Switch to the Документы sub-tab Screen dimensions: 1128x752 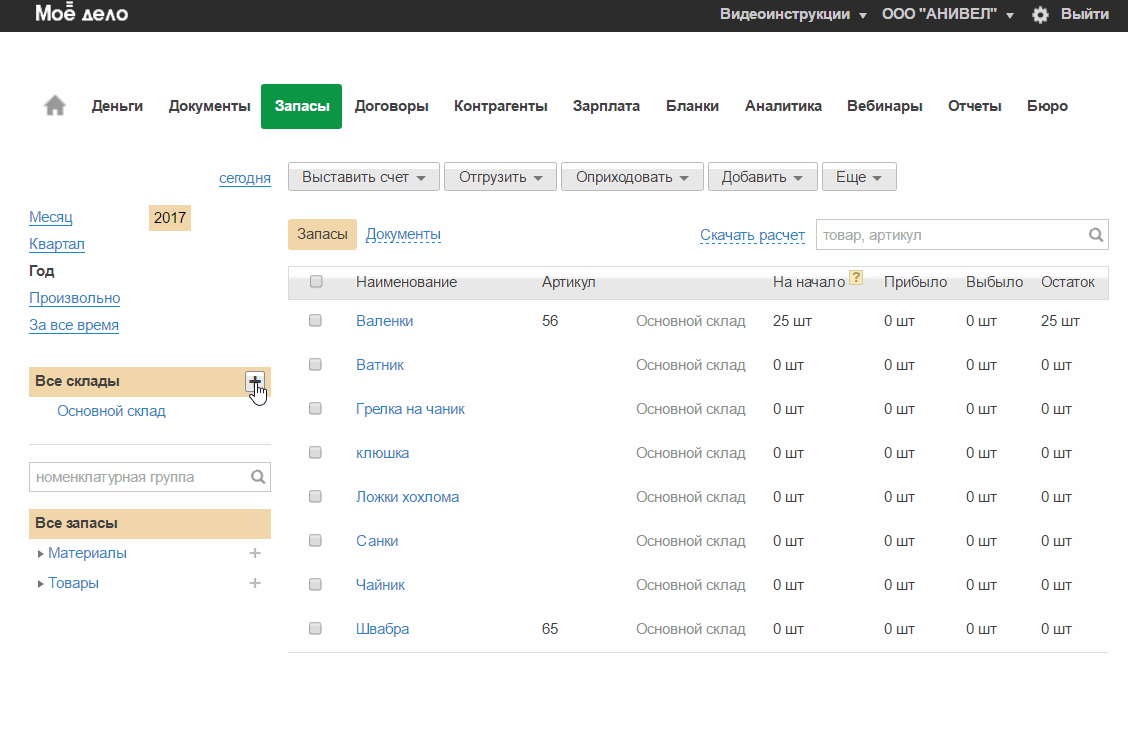tap(403, 234)
